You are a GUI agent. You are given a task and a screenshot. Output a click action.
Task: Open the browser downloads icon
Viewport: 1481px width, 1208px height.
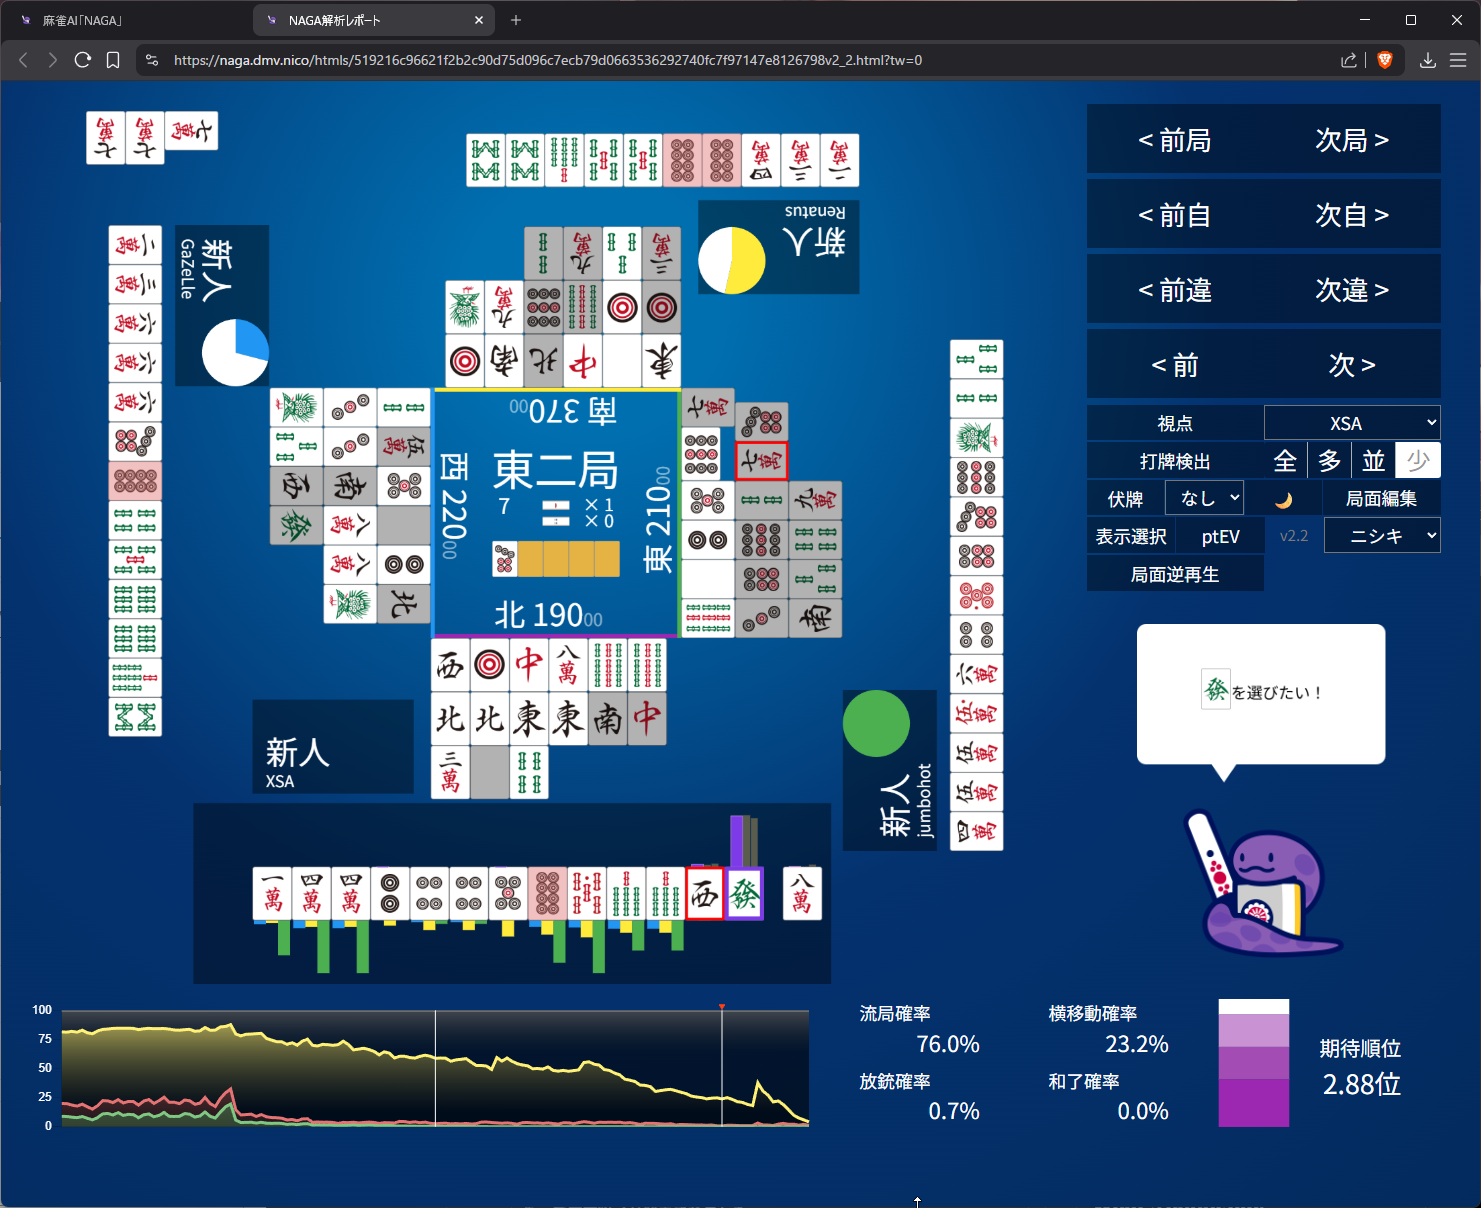click(x=1428, y=60)
